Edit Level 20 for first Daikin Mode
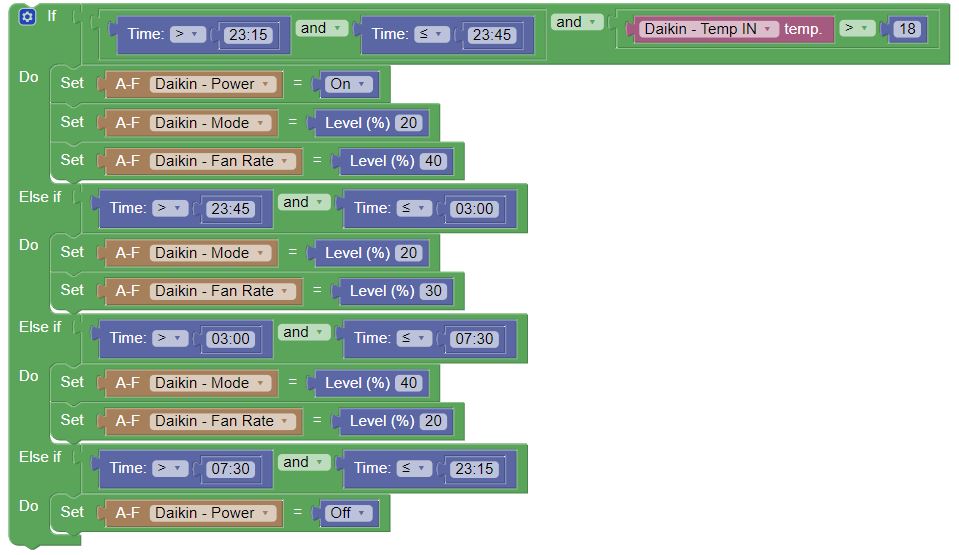The image size is (959, 555). (x=408, y=123)
